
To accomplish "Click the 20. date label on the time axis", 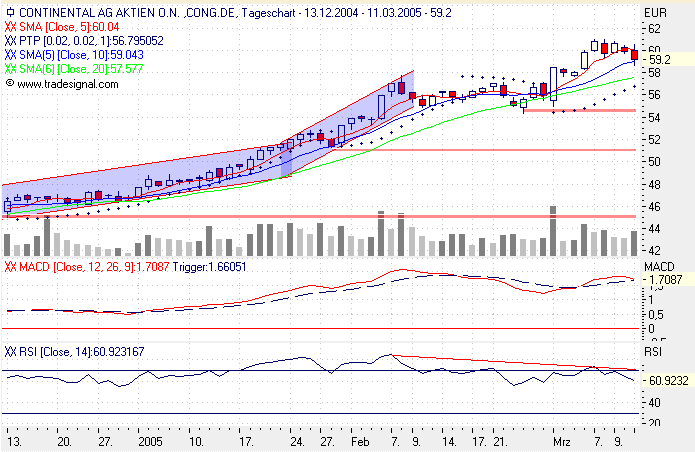I will tap(64, 442).
